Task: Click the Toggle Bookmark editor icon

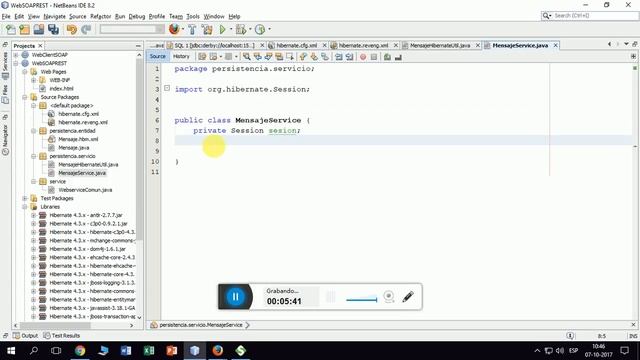Action: (325, 57)
